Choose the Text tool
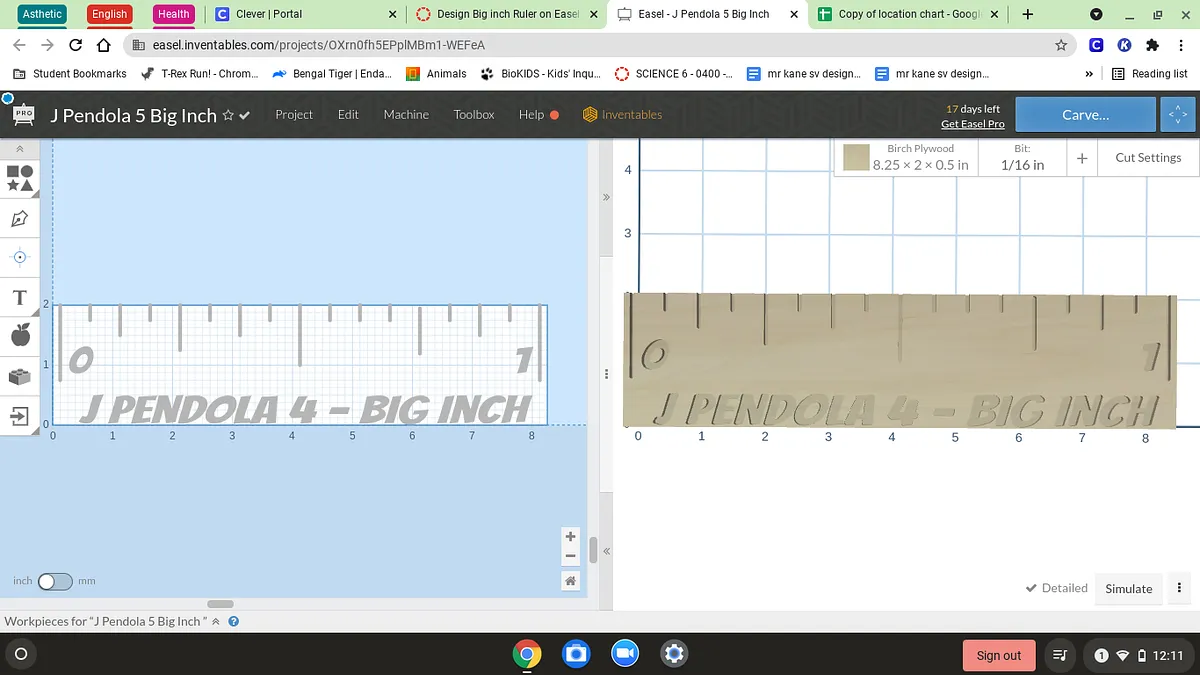Image resolution: width=1200 pixels, height=675 pixels. point(20,298)
